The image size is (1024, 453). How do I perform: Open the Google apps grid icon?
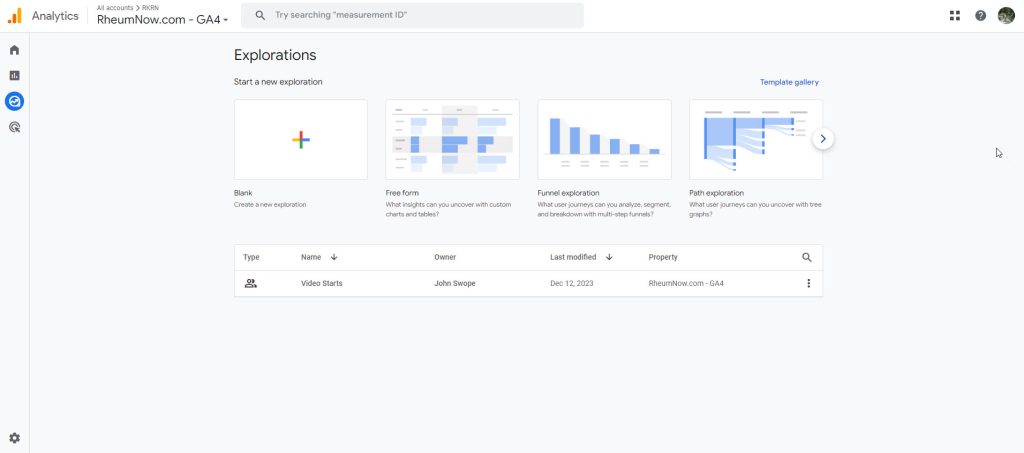point(955,16)
